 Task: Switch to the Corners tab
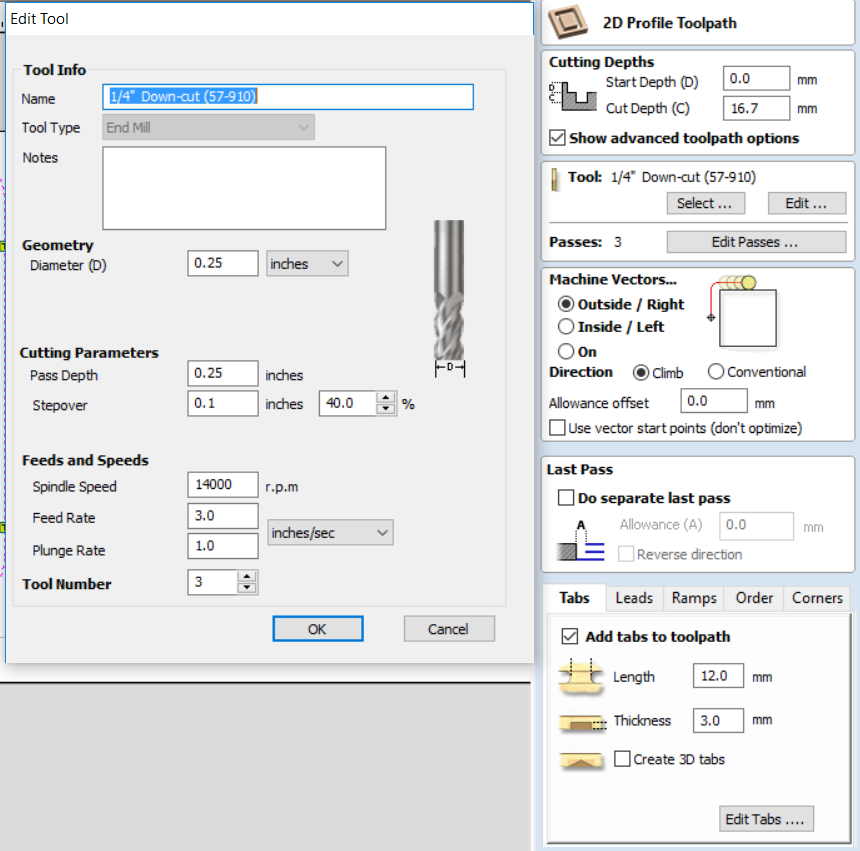point(817,598)
